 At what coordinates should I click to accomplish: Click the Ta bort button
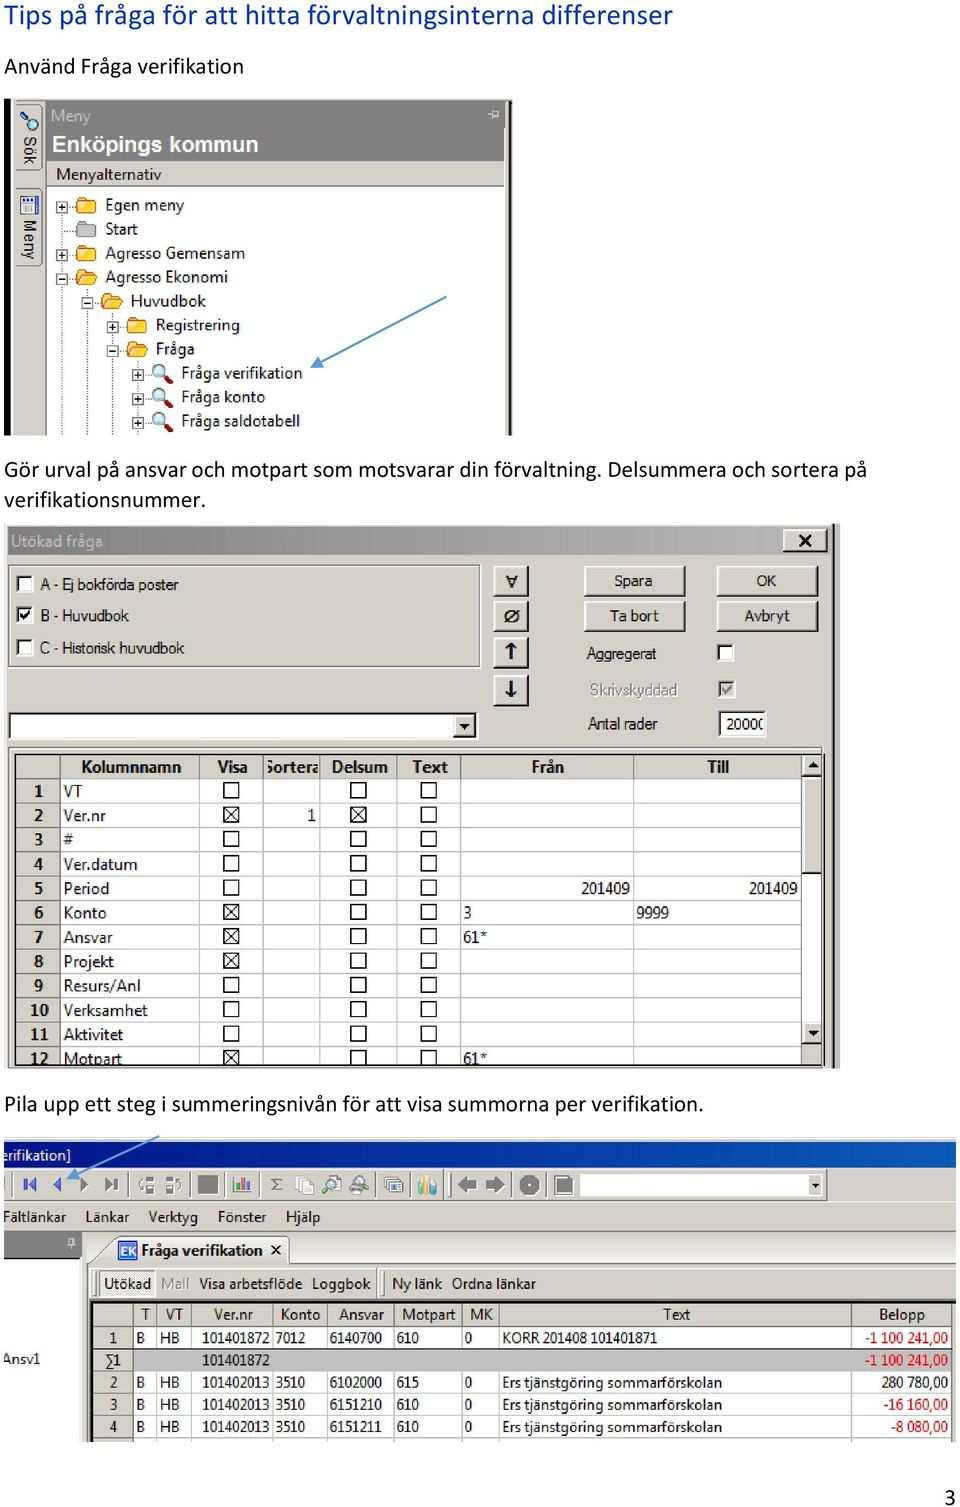pos(634,616)
